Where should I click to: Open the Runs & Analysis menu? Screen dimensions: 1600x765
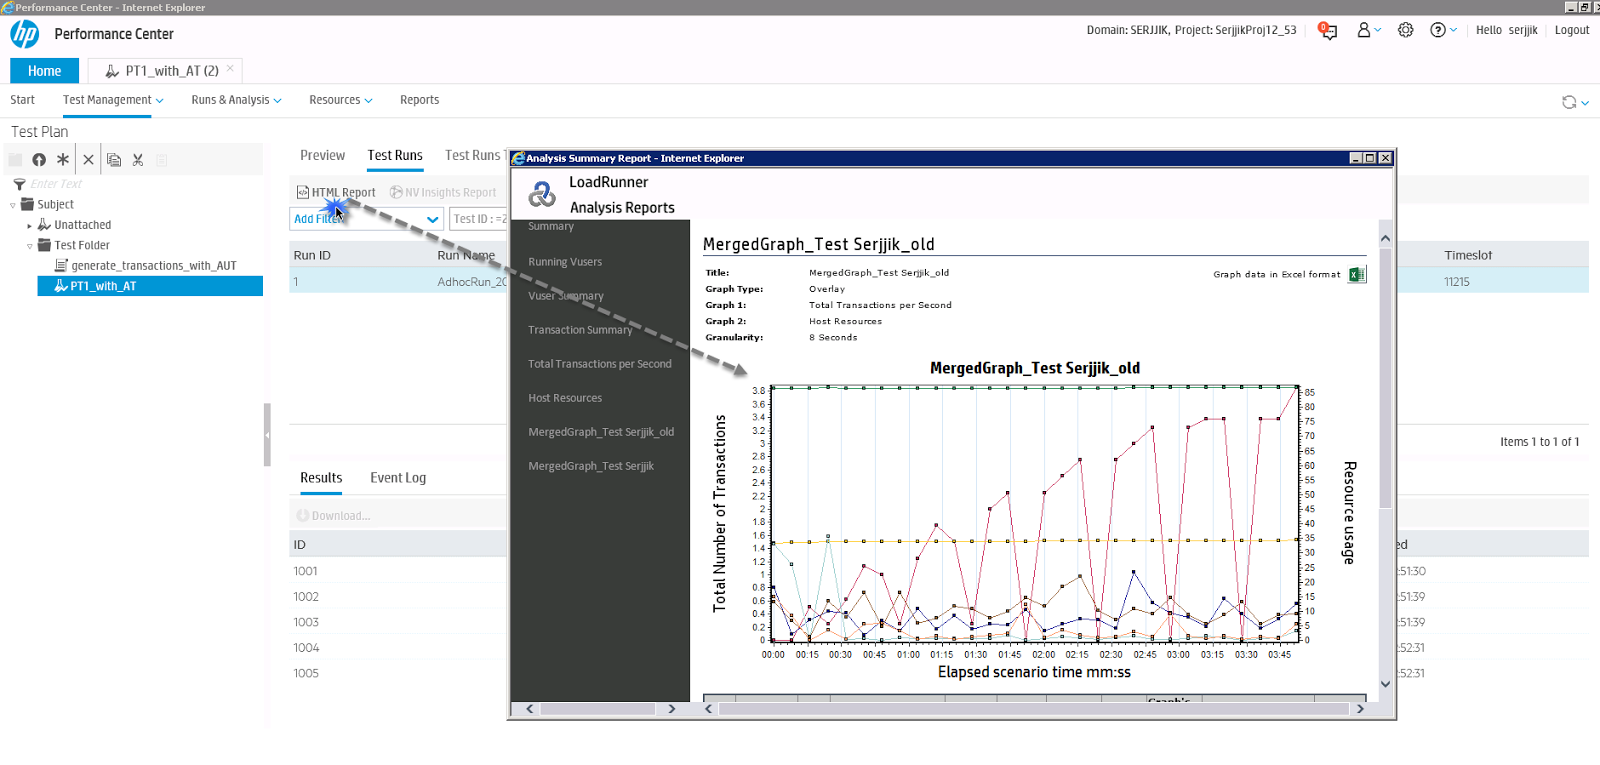[236, 100]
